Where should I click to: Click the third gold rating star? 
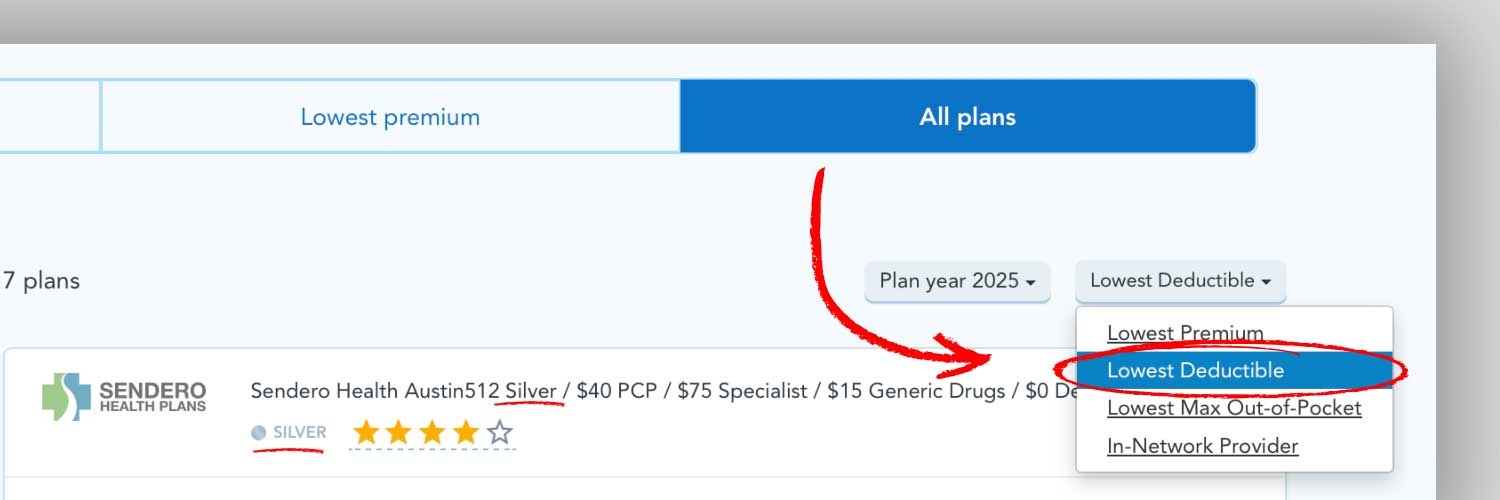[432, 433]
